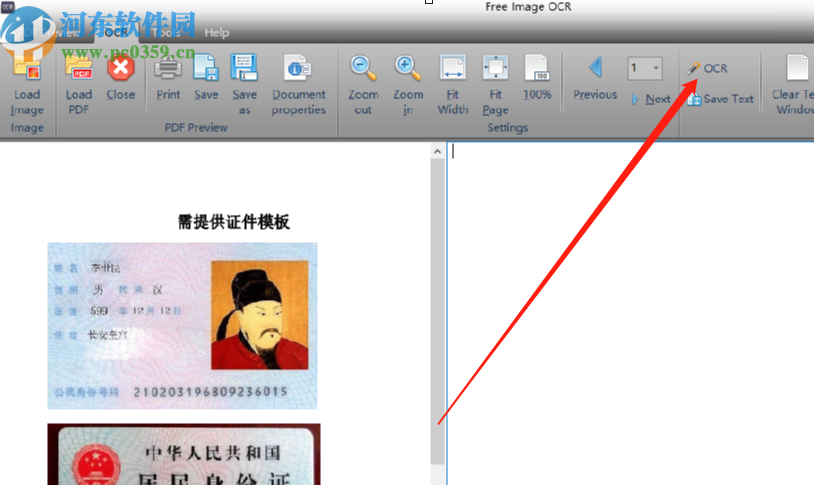
Task: Click the vertical scrollbar of preview
Action: pyautogui.click(x=437, y=312)
